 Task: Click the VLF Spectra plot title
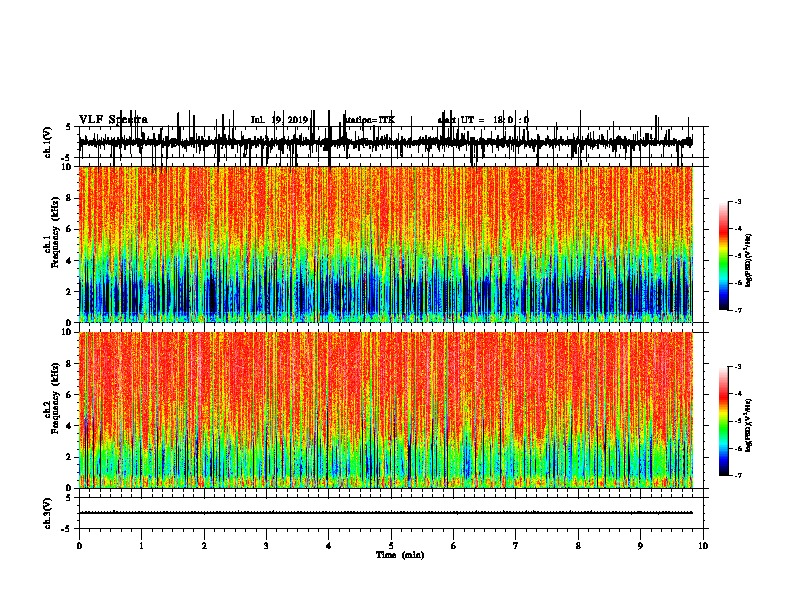[x=113, y=120]
